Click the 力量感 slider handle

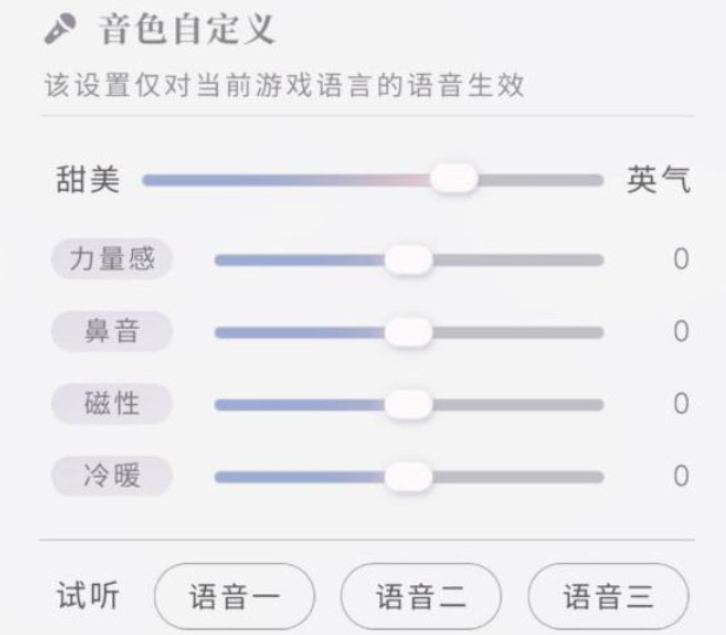coord(408,260)
